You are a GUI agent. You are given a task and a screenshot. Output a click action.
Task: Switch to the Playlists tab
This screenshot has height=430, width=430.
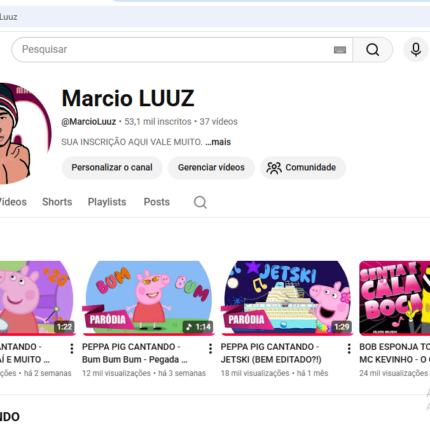[x=107, y=202]
